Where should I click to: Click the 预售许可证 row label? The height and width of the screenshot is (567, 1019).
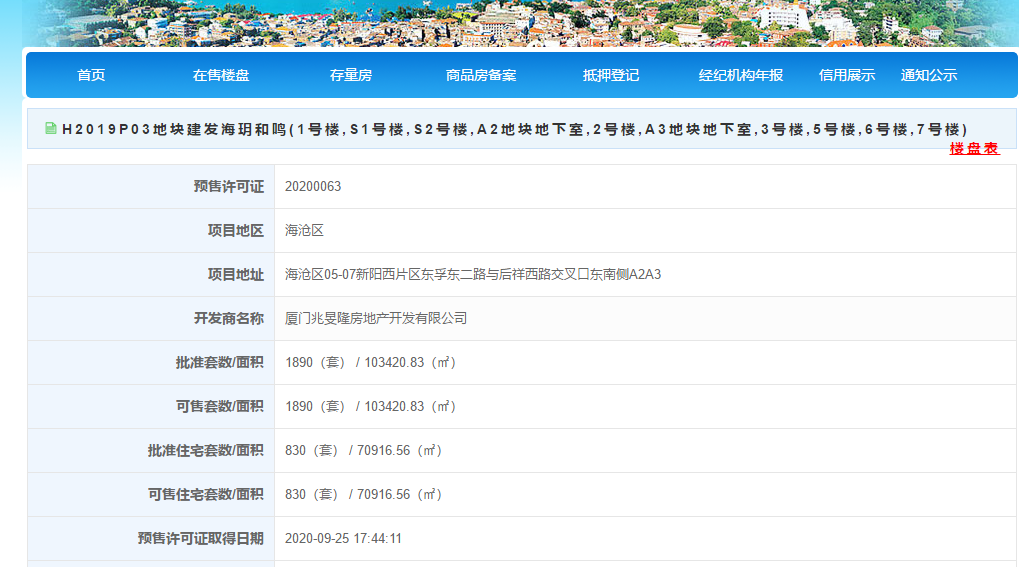coord(229,187)
